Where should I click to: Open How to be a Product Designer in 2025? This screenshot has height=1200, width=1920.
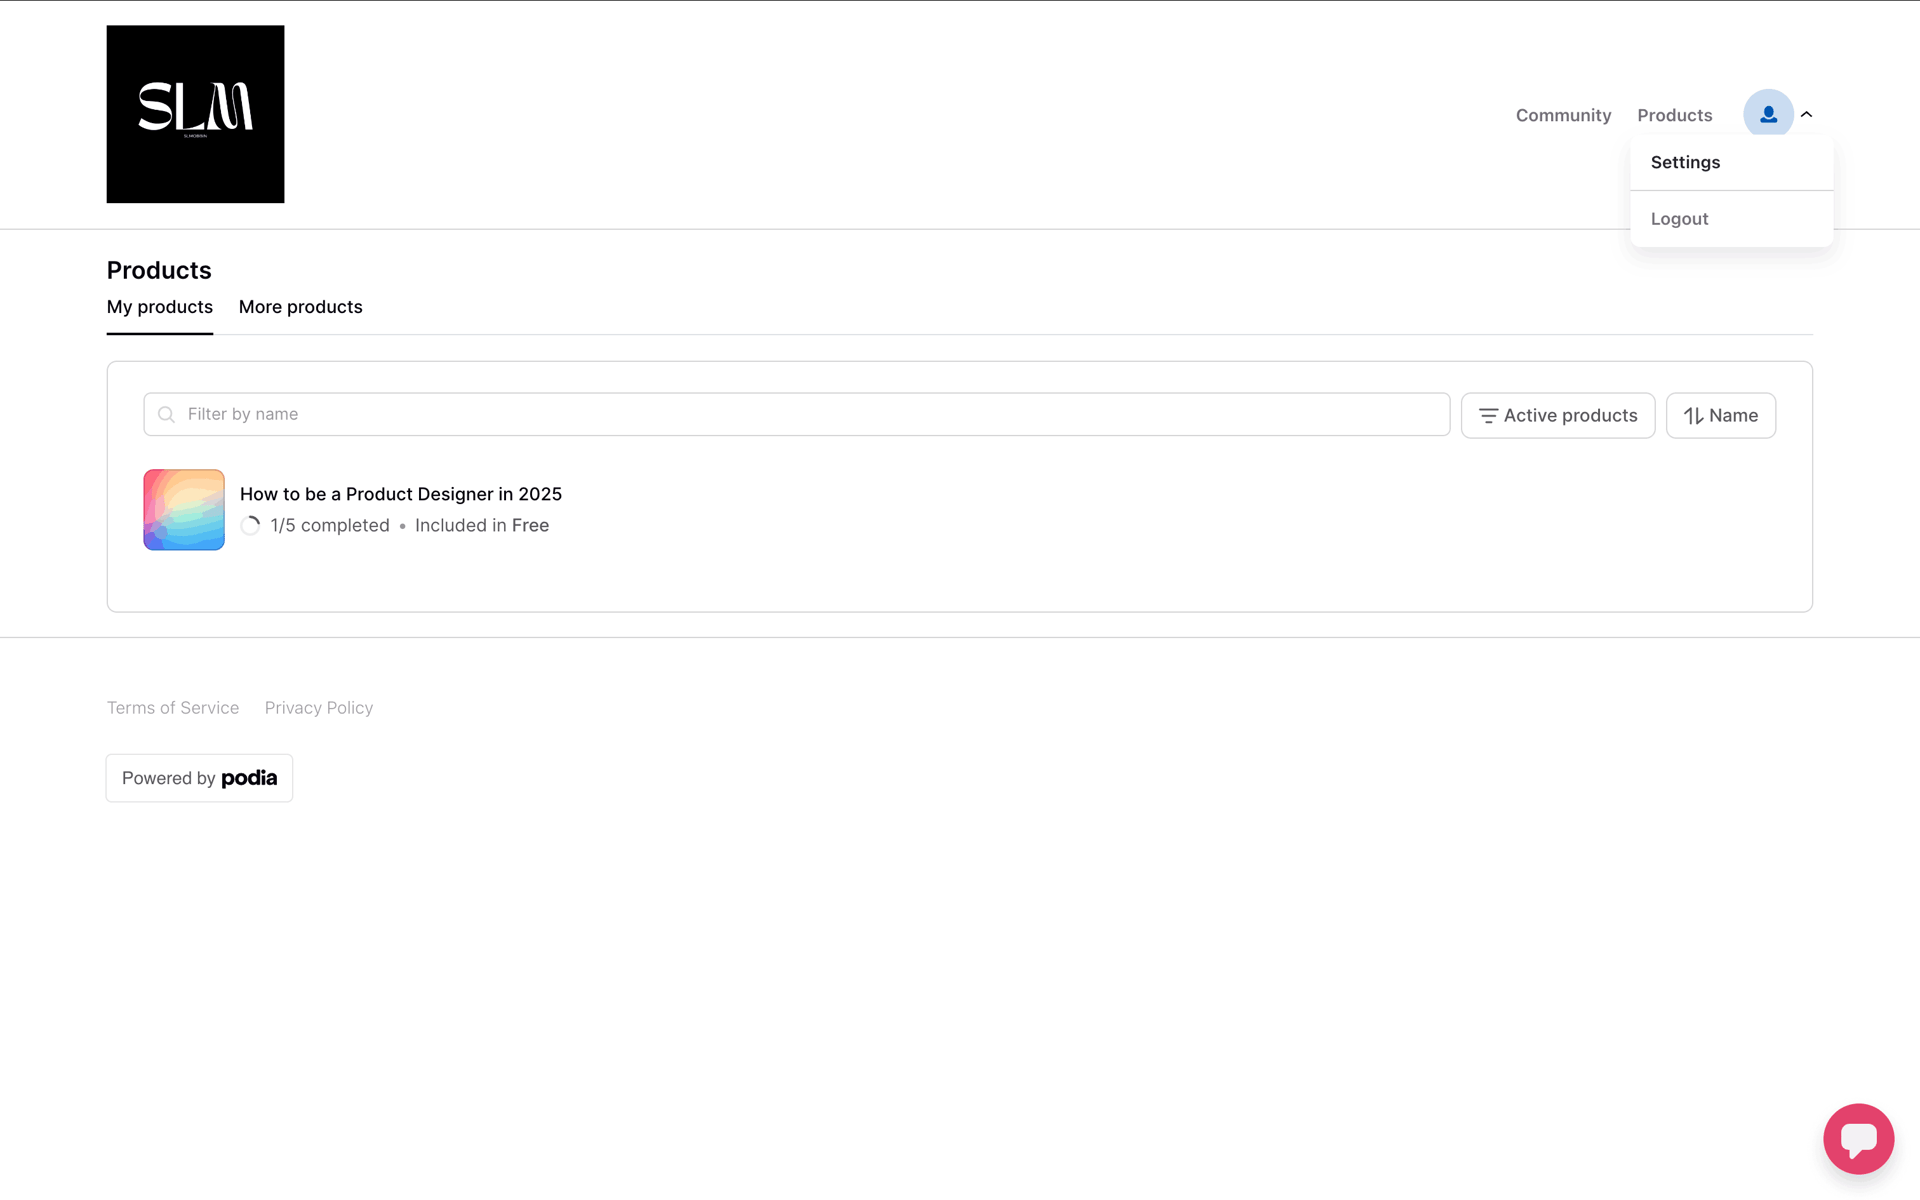(x=401, y=494)
